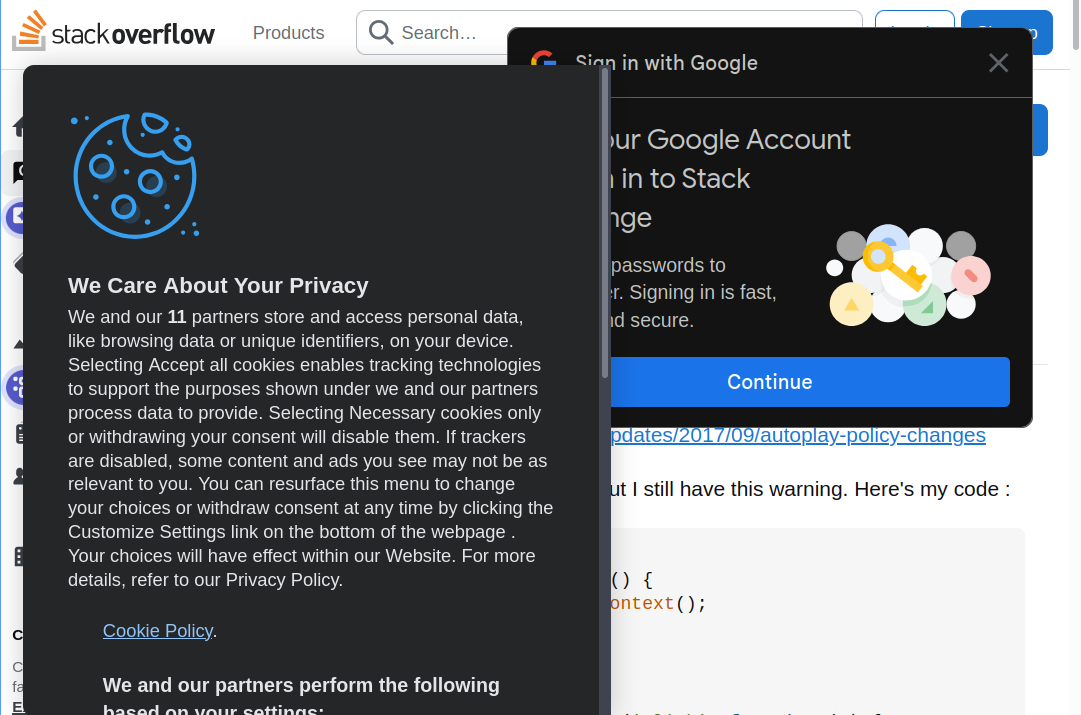Open the autoplay-policy-changes link
This screenshot has width=1081, height=715.
pos(797,436)
